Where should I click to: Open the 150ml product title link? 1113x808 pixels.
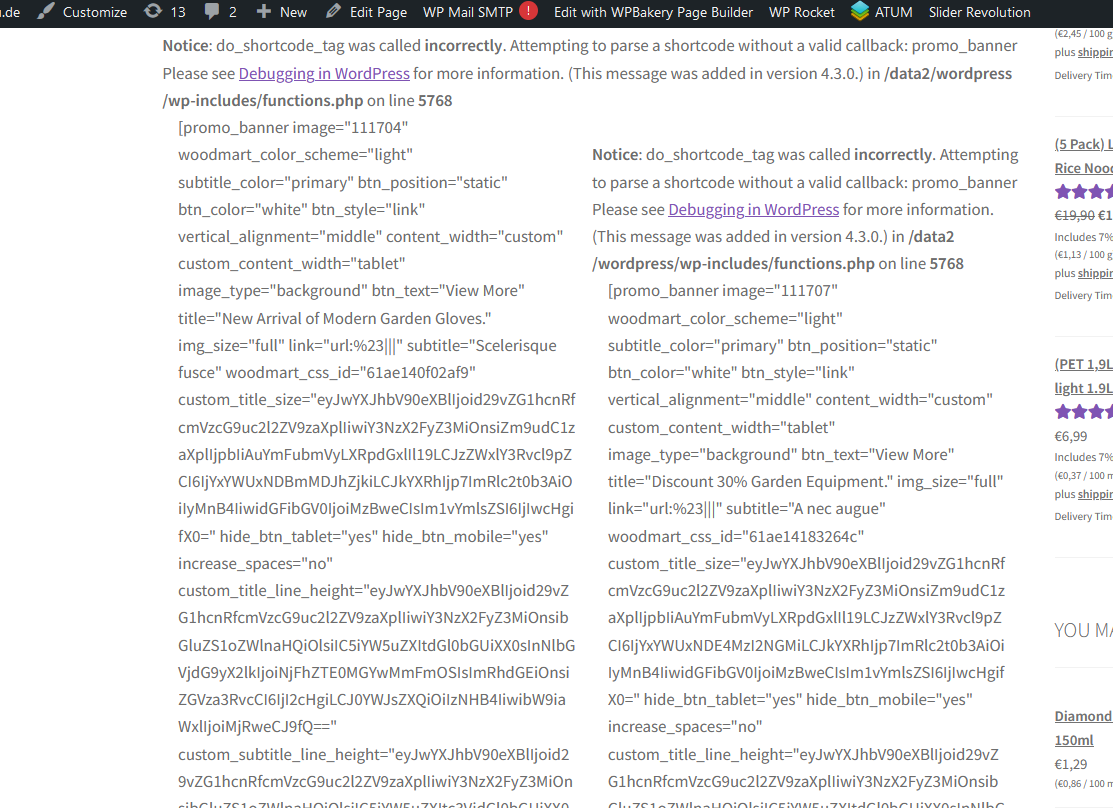pyautogui.click(x=1074, y=741)
